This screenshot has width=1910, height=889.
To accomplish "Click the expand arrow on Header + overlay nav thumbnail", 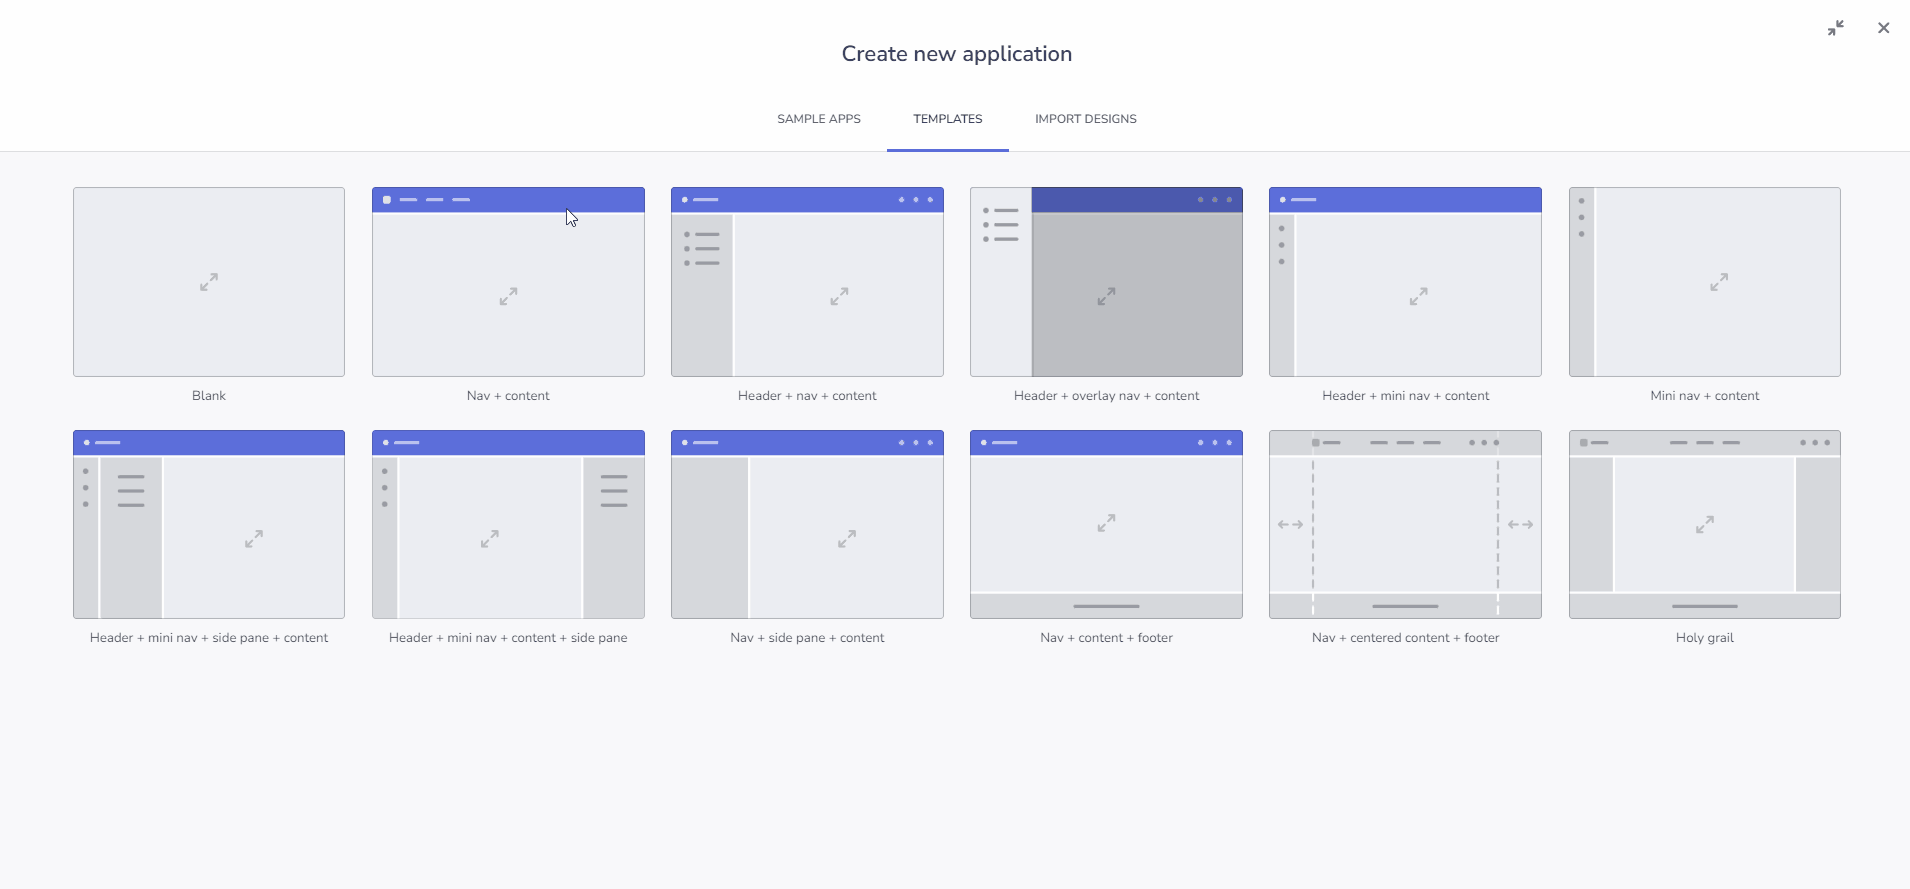I will point(1105,296).
